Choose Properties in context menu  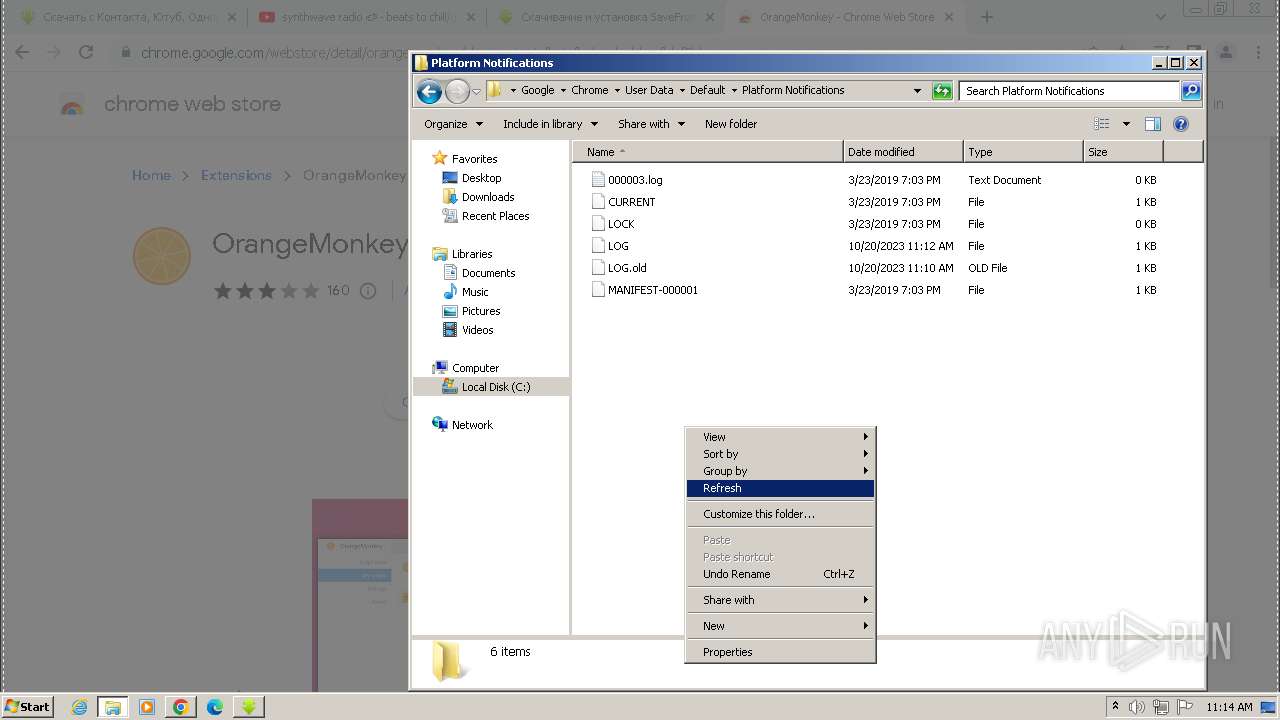pyautogui.click(x=780, y=652)
